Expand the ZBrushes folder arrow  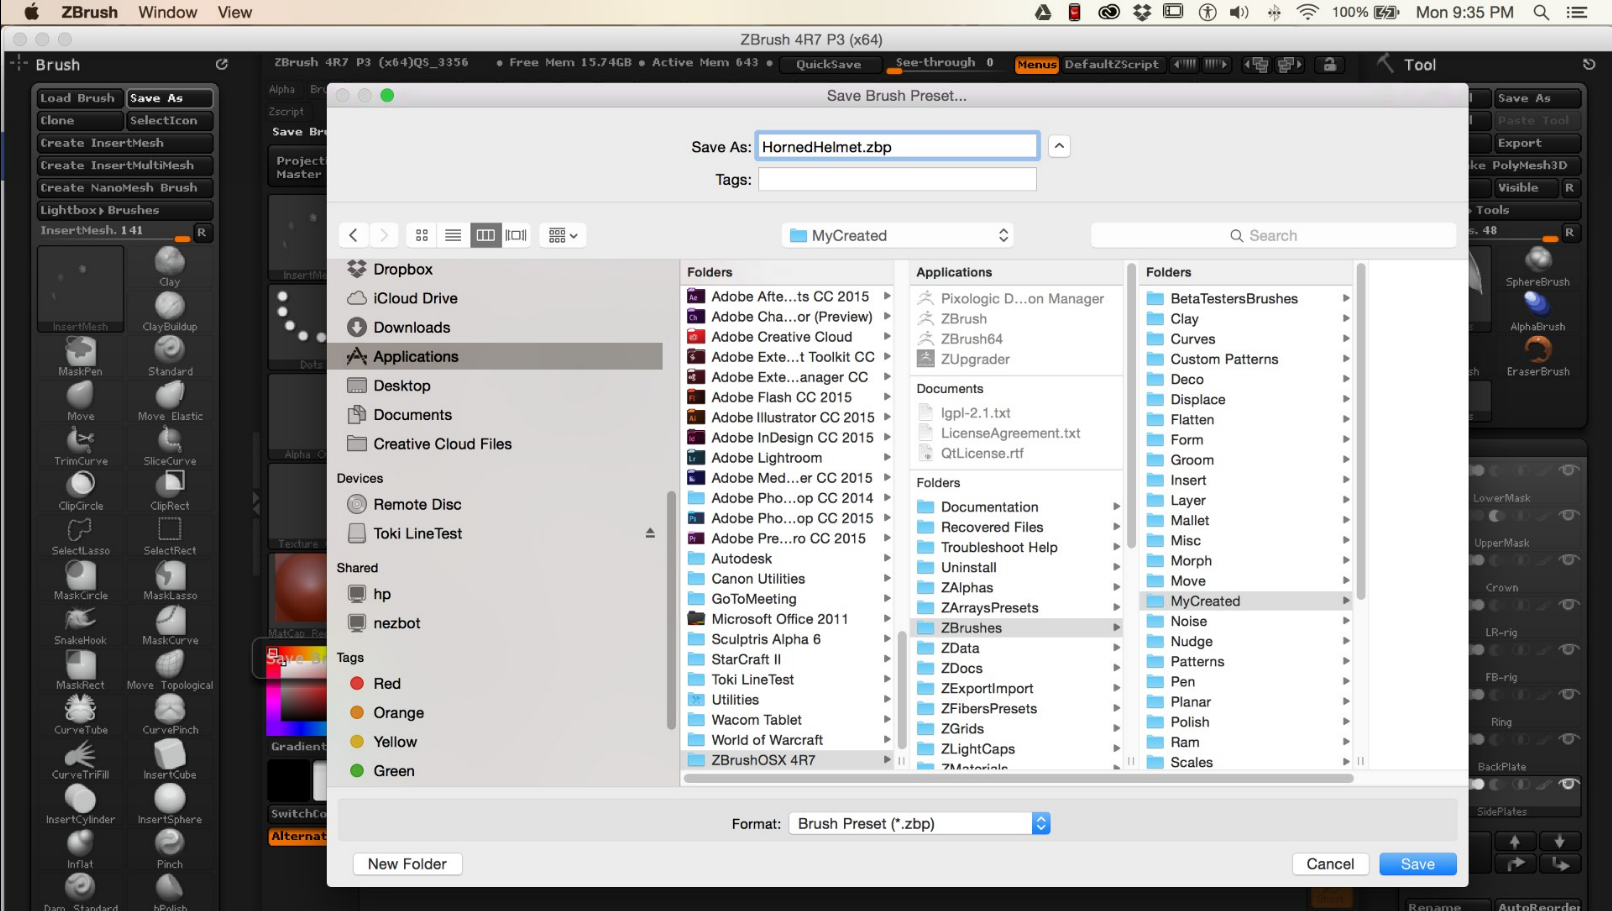[x=1116, y=628]
